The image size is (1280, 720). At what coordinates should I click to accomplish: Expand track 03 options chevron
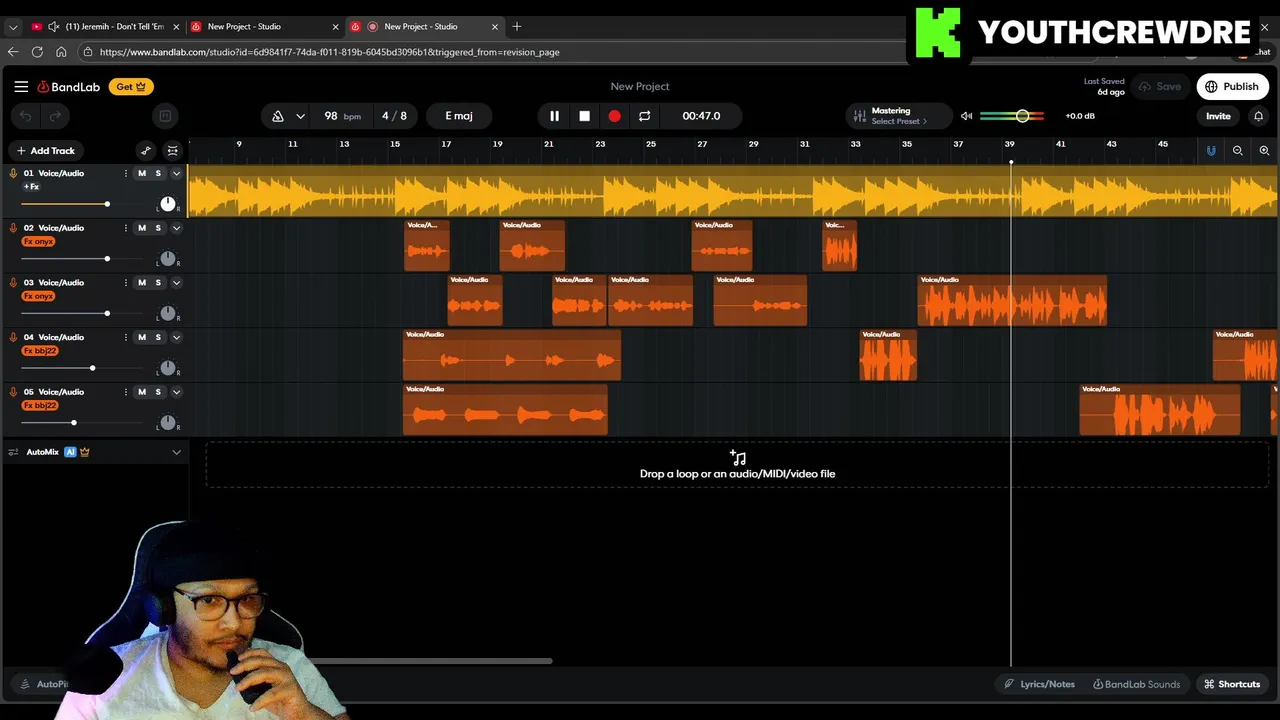(176, 283)
